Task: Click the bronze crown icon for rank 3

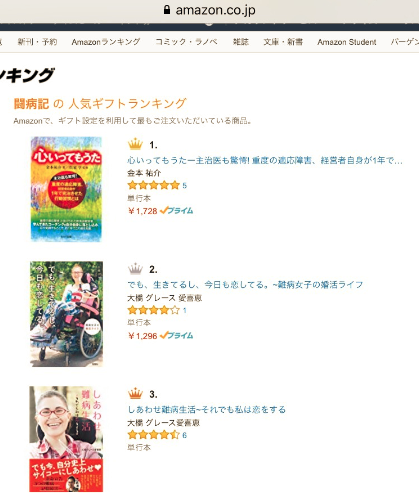Action: pyautogui.click(x=135, y=394)
